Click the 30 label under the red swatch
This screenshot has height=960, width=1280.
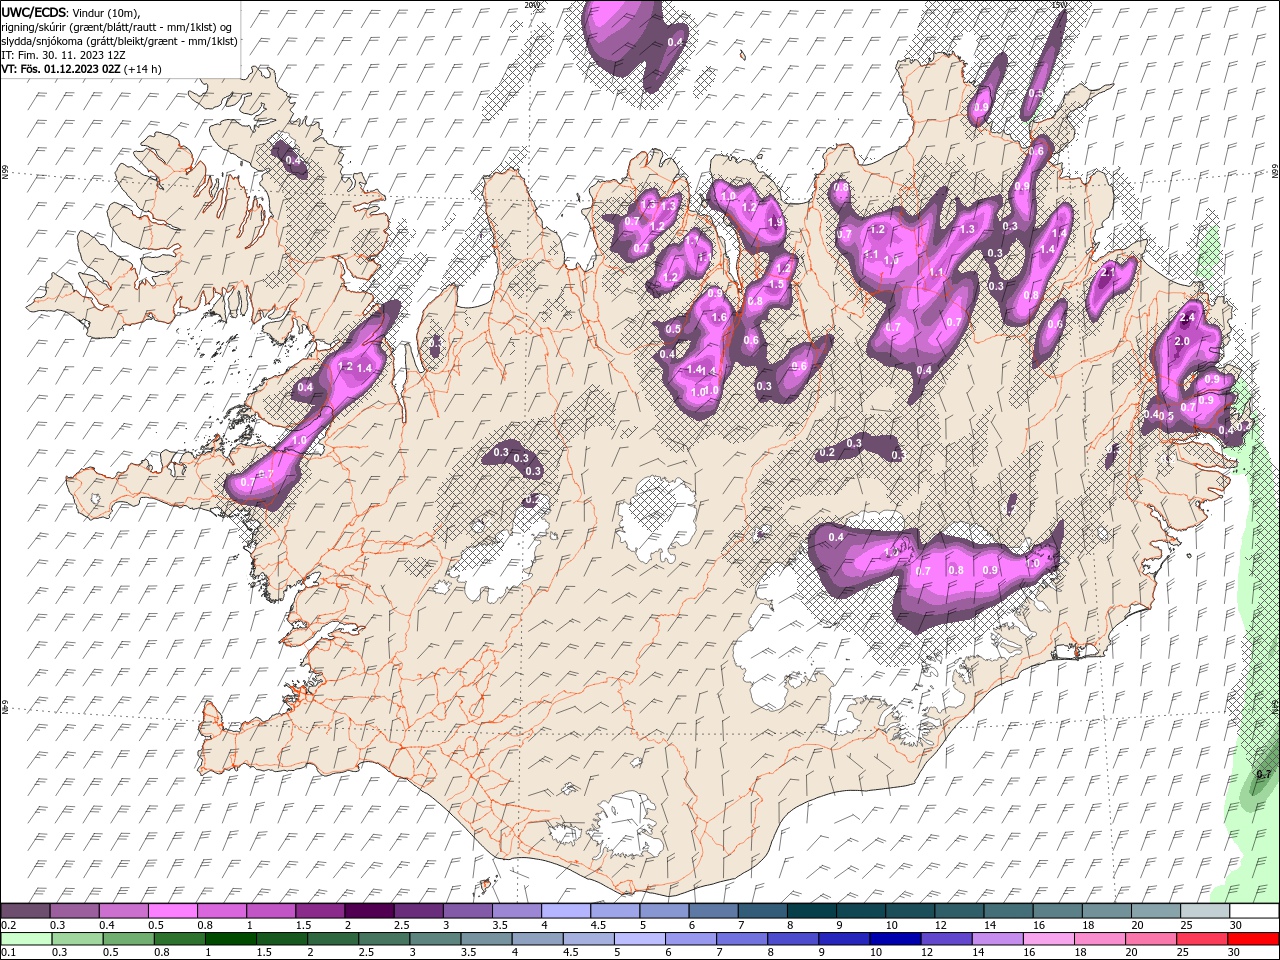(1235, 953)
